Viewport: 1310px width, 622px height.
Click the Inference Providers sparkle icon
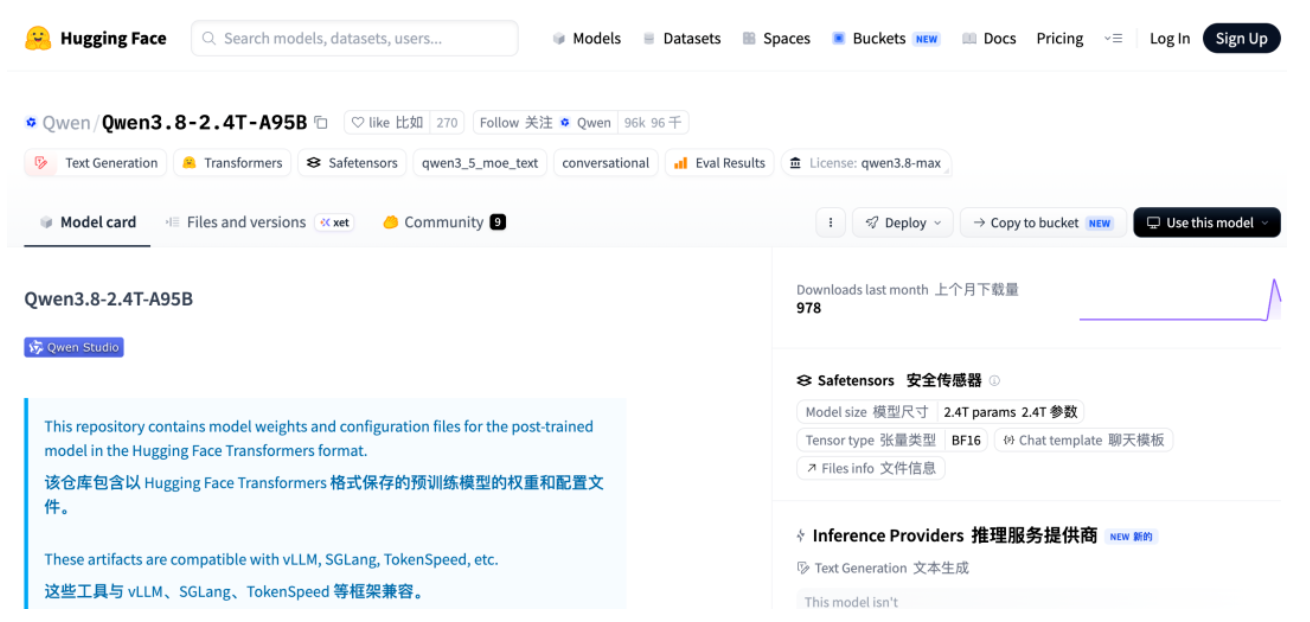tap(801, 536)
